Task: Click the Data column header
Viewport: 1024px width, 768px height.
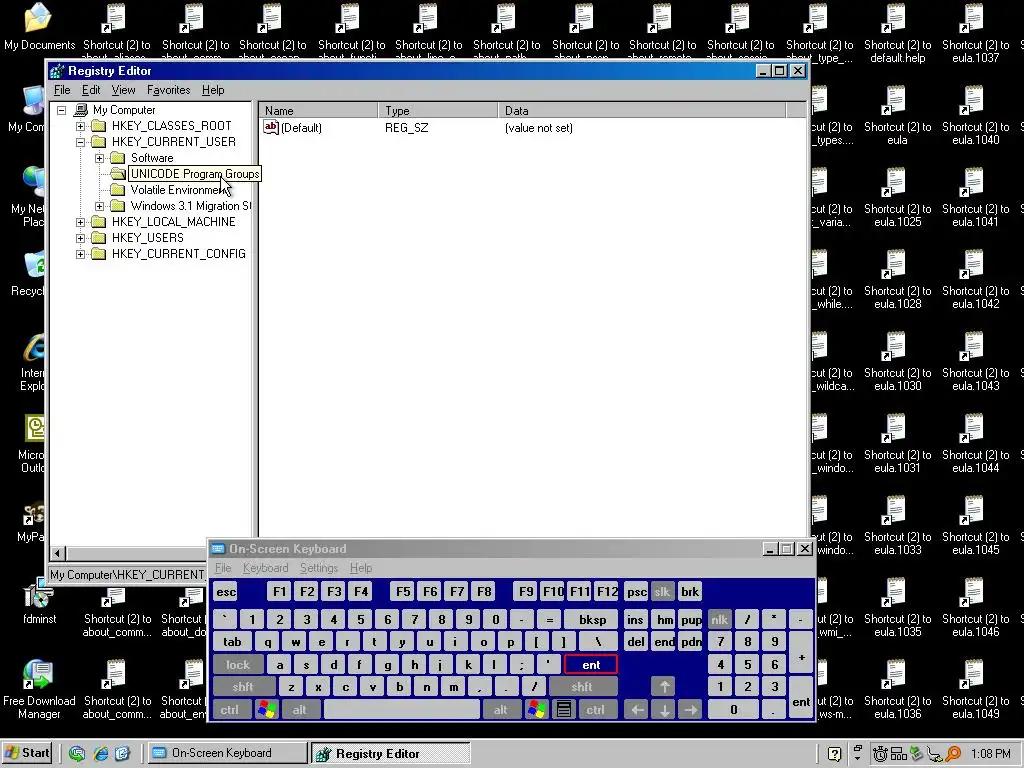Action: (x=642, y=110)
